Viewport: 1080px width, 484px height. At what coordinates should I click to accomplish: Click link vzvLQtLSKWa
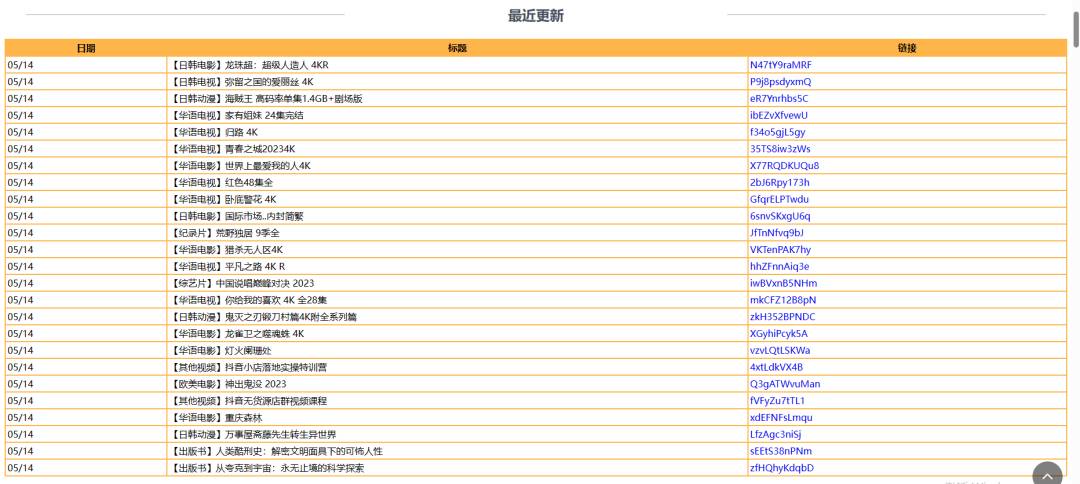780,350
